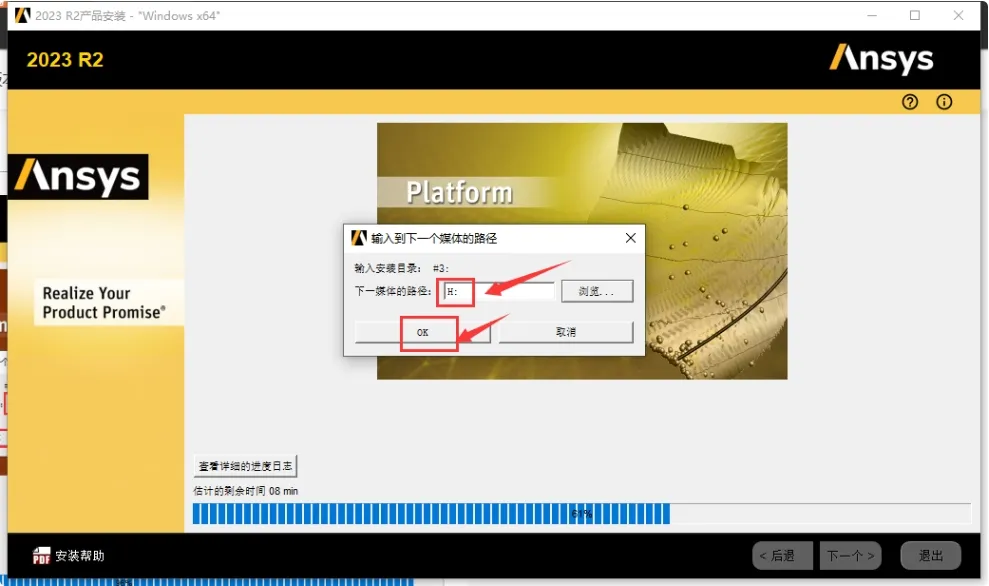Close the Ansys installer window
This screenshot has height=586, width=989.
click(958, 15)
